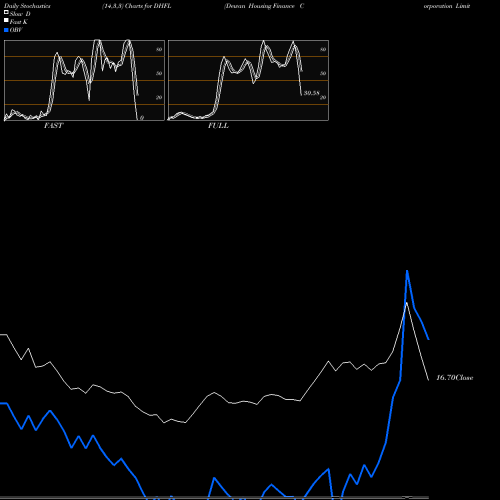Click the 39.58 value in FULL chart

pyautogui.click(x=311, y=93)
